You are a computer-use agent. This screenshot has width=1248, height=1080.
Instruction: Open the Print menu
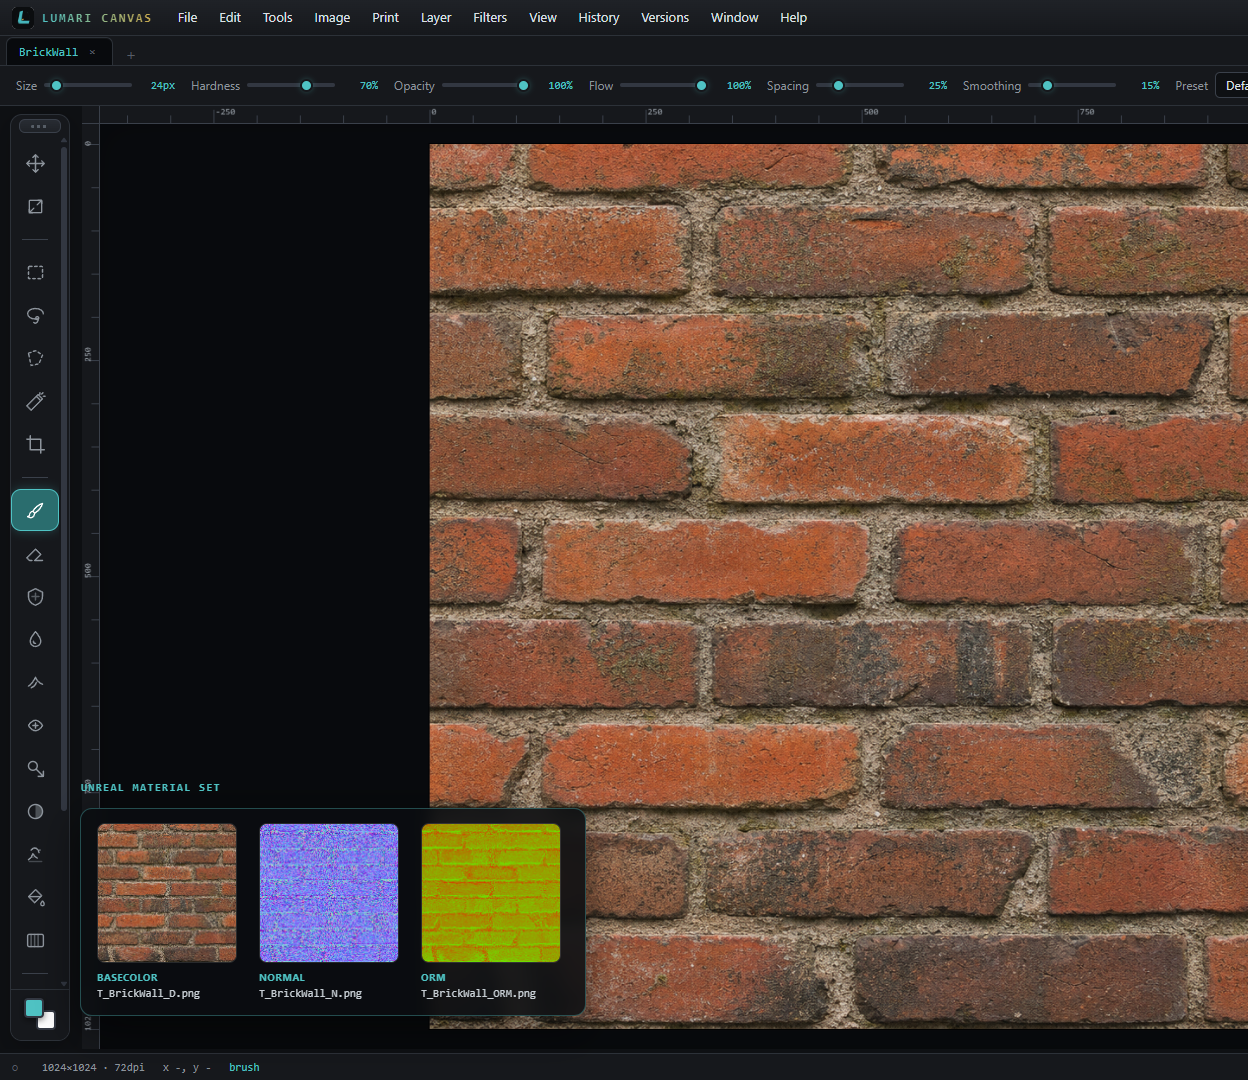385,18
